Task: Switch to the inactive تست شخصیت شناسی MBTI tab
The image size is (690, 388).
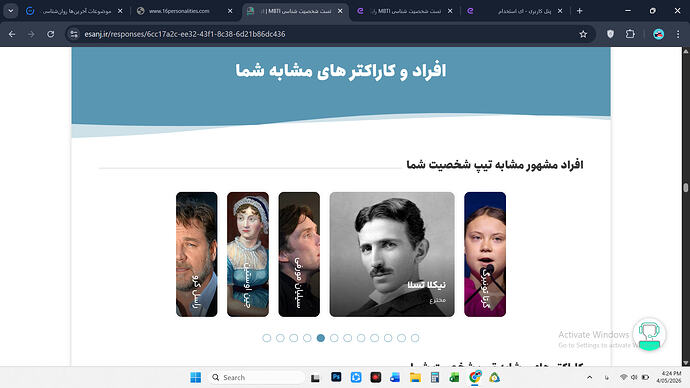Action: pyautogui.click(x=405, y=11)
